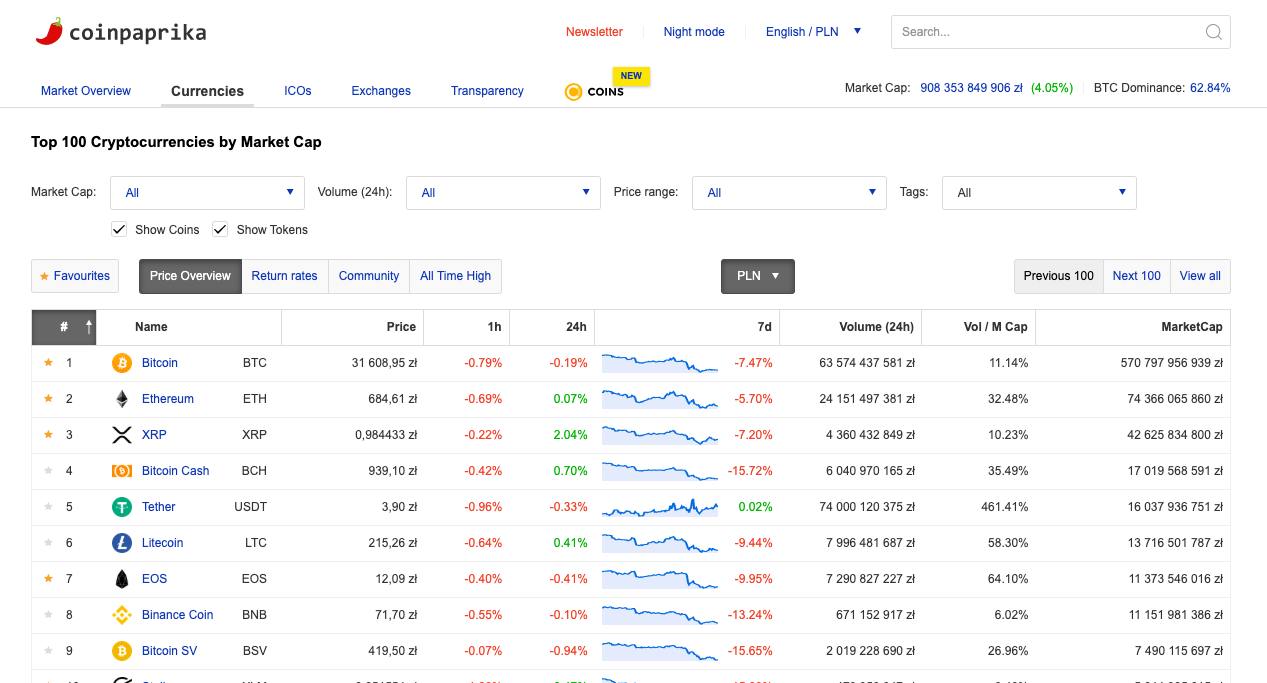Open the Bitcoin name link

(x=160, y=363)
